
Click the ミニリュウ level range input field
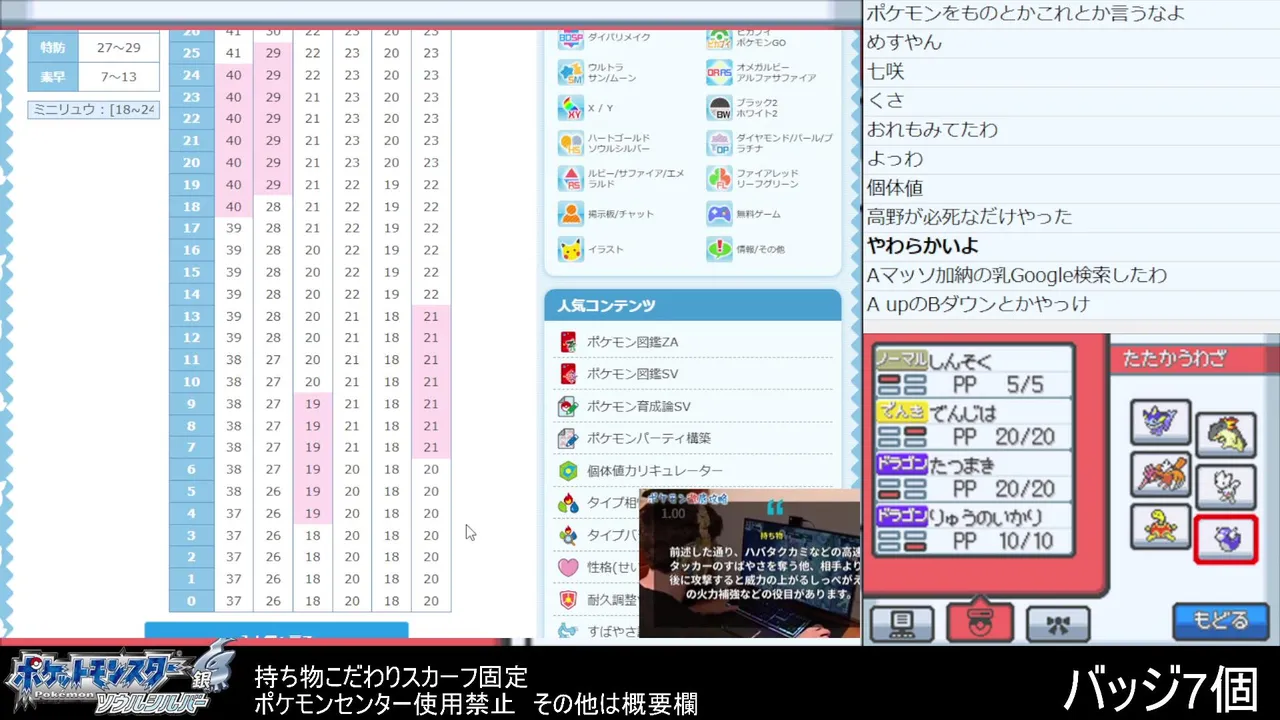(x=92, y=109)
